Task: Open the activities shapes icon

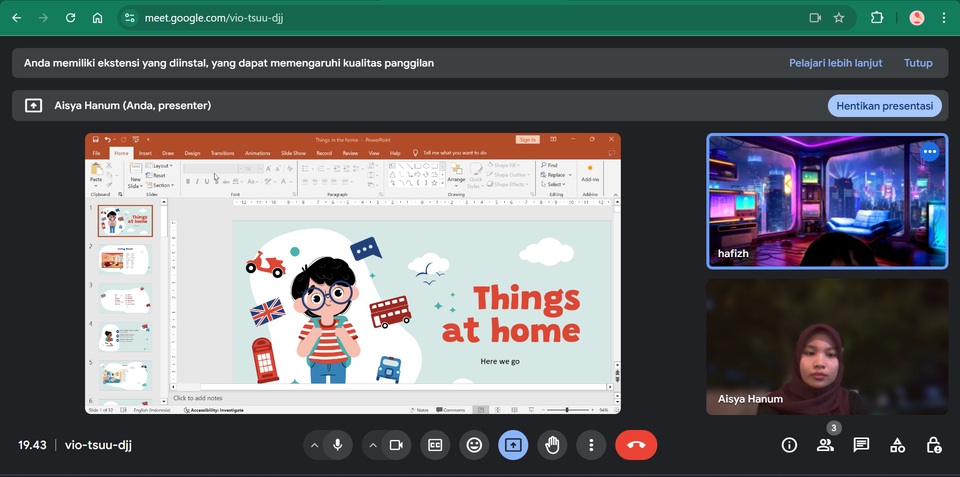Action: (x=898, y=445)
